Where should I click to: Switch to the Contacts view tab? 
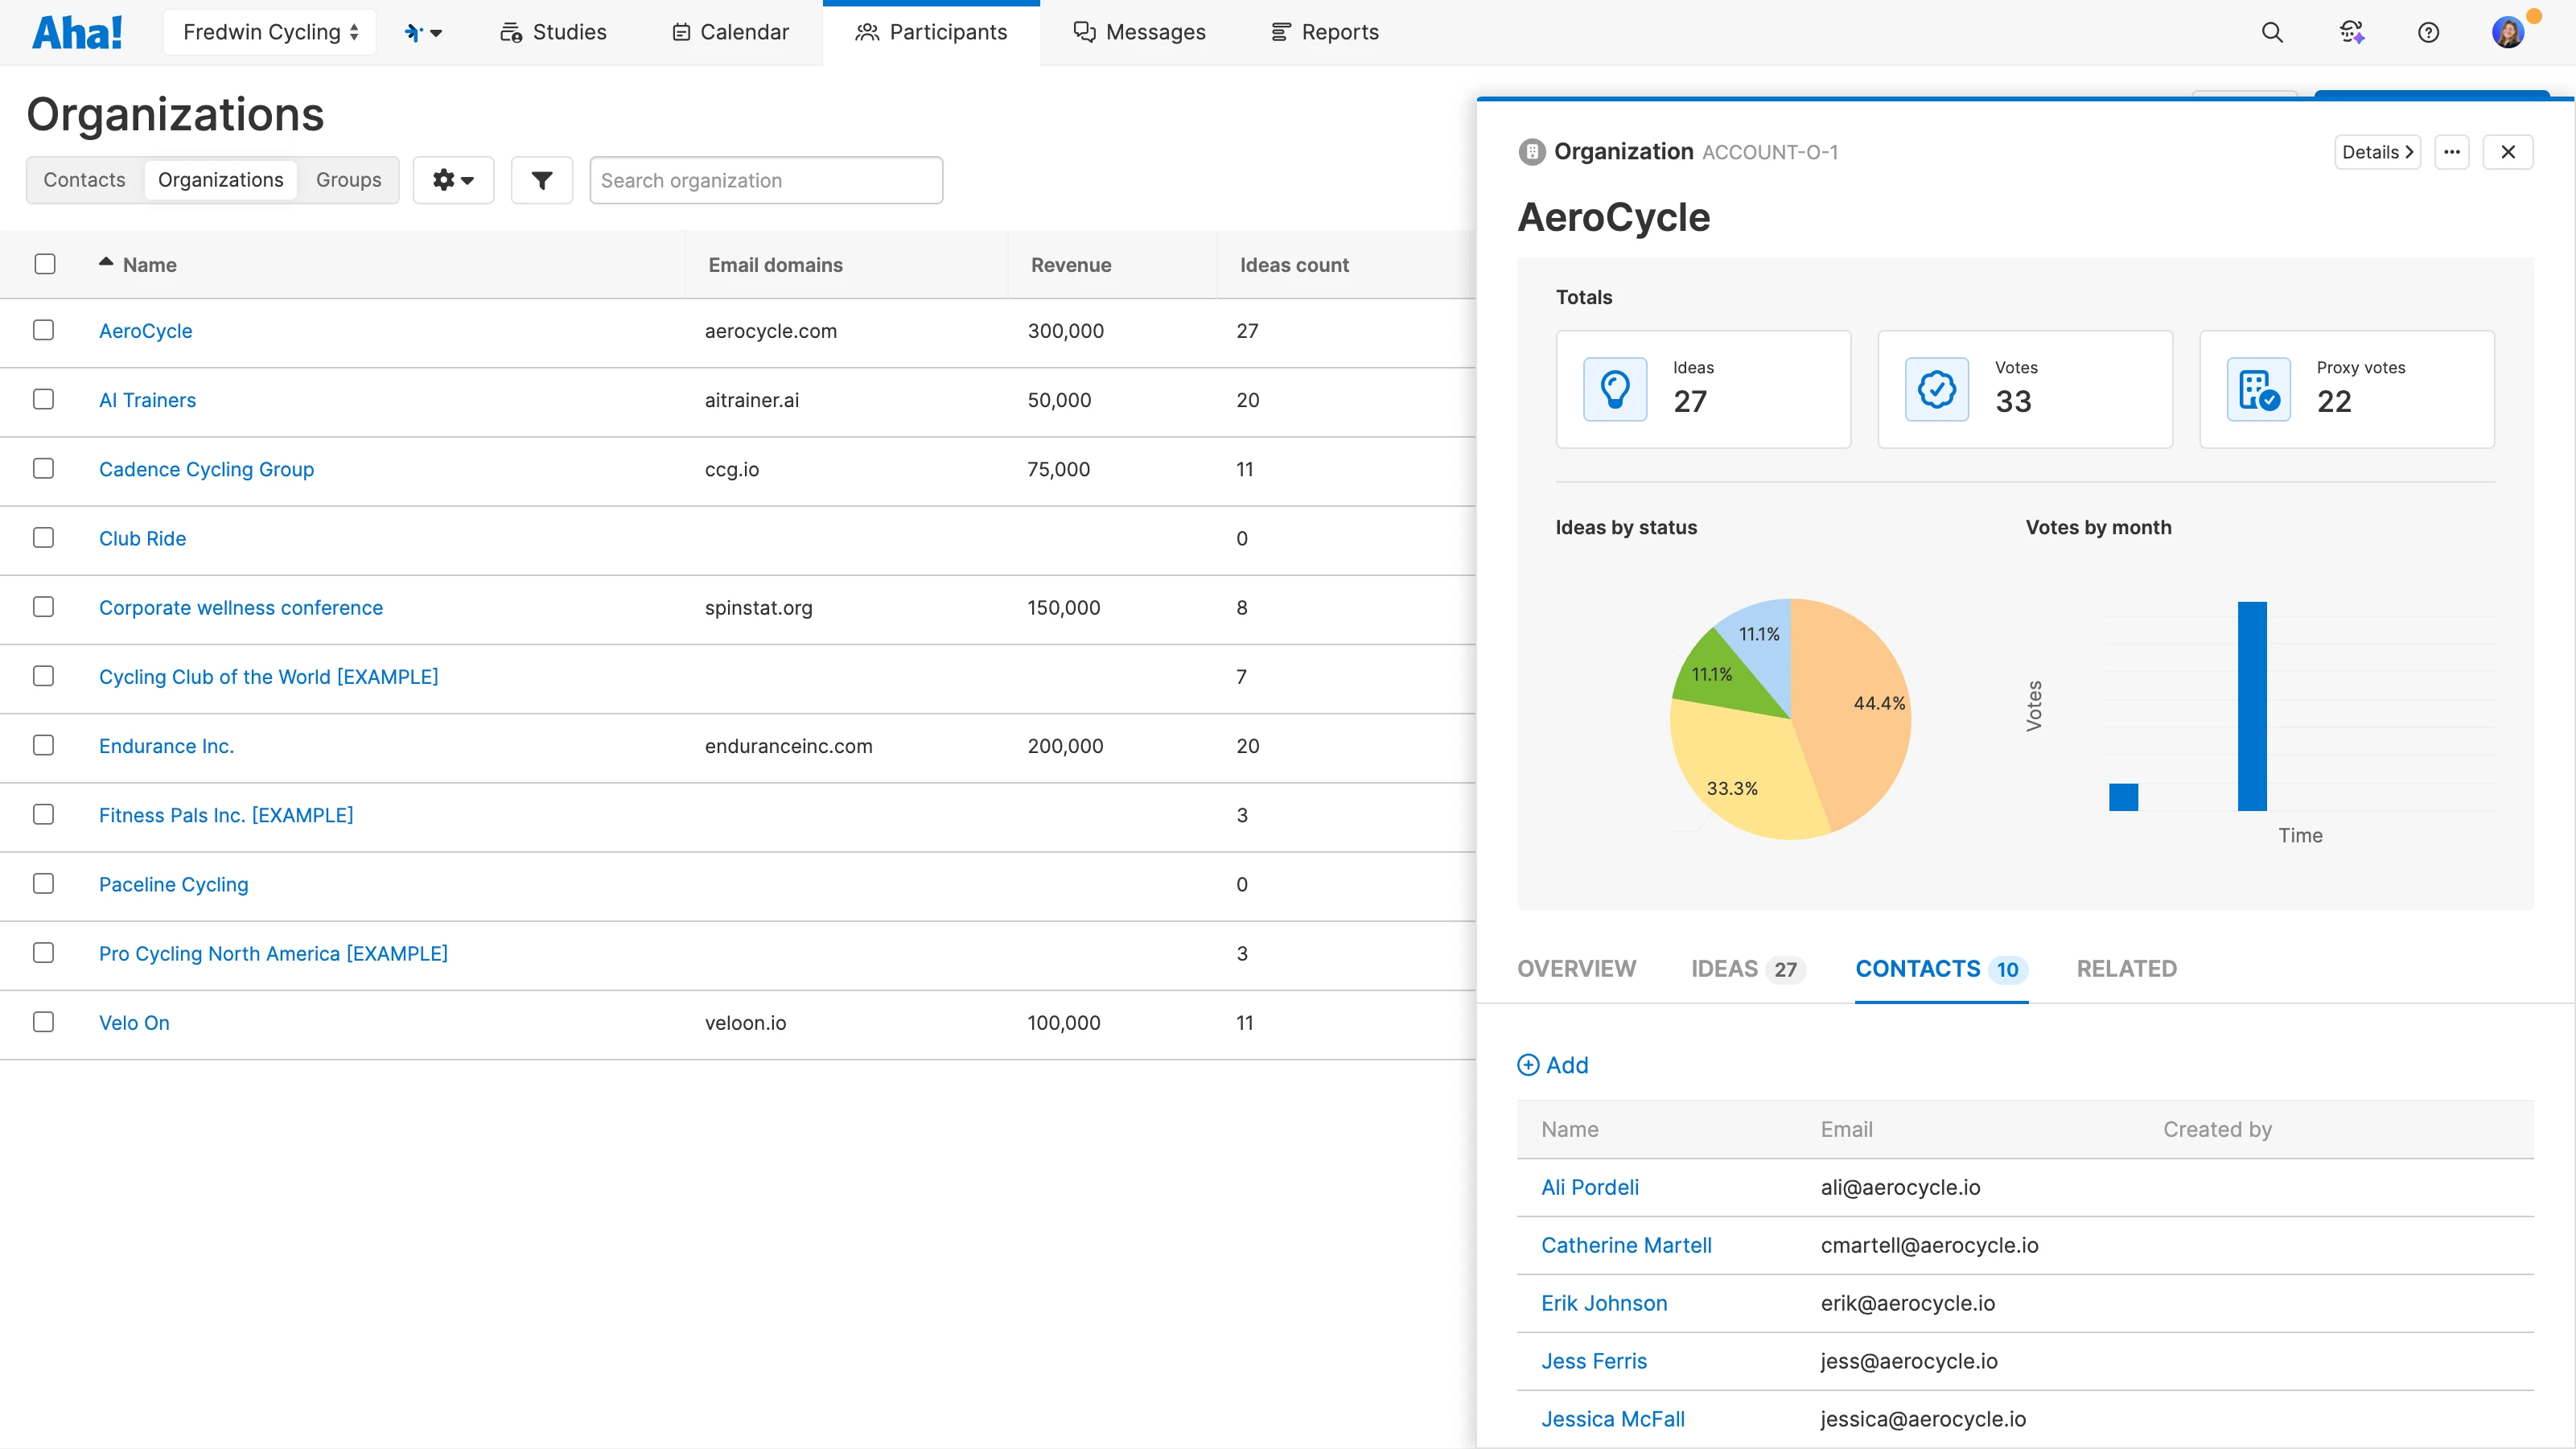84,180
